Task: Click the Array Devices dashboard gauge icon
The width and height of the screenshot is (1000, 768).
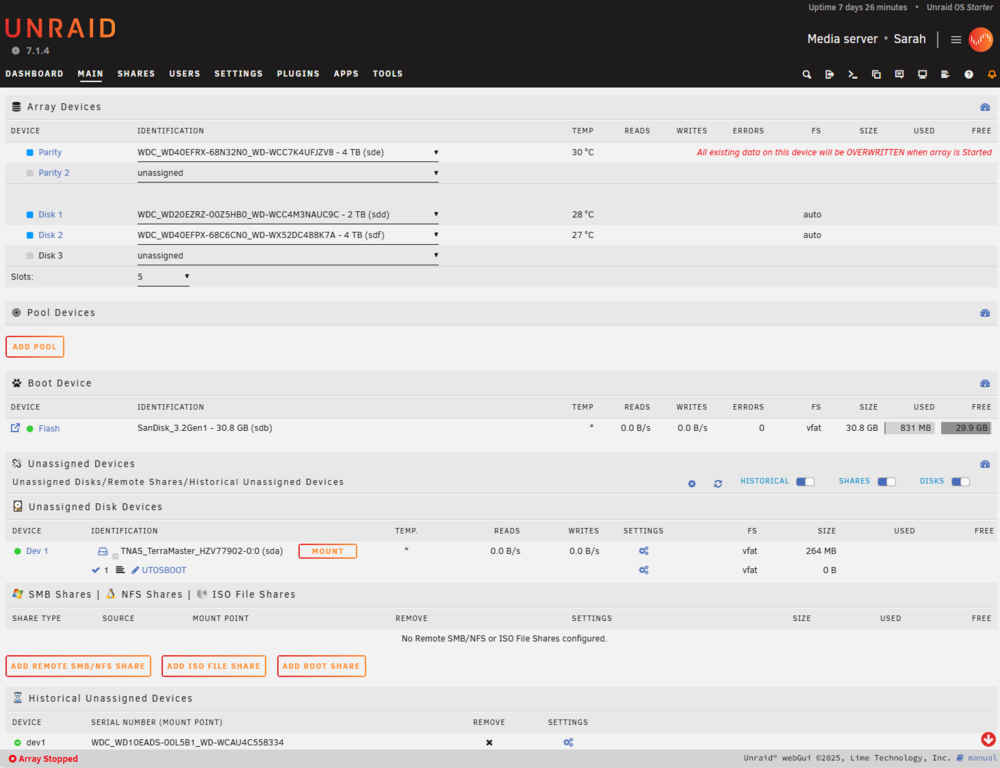Action: [985, 107]
